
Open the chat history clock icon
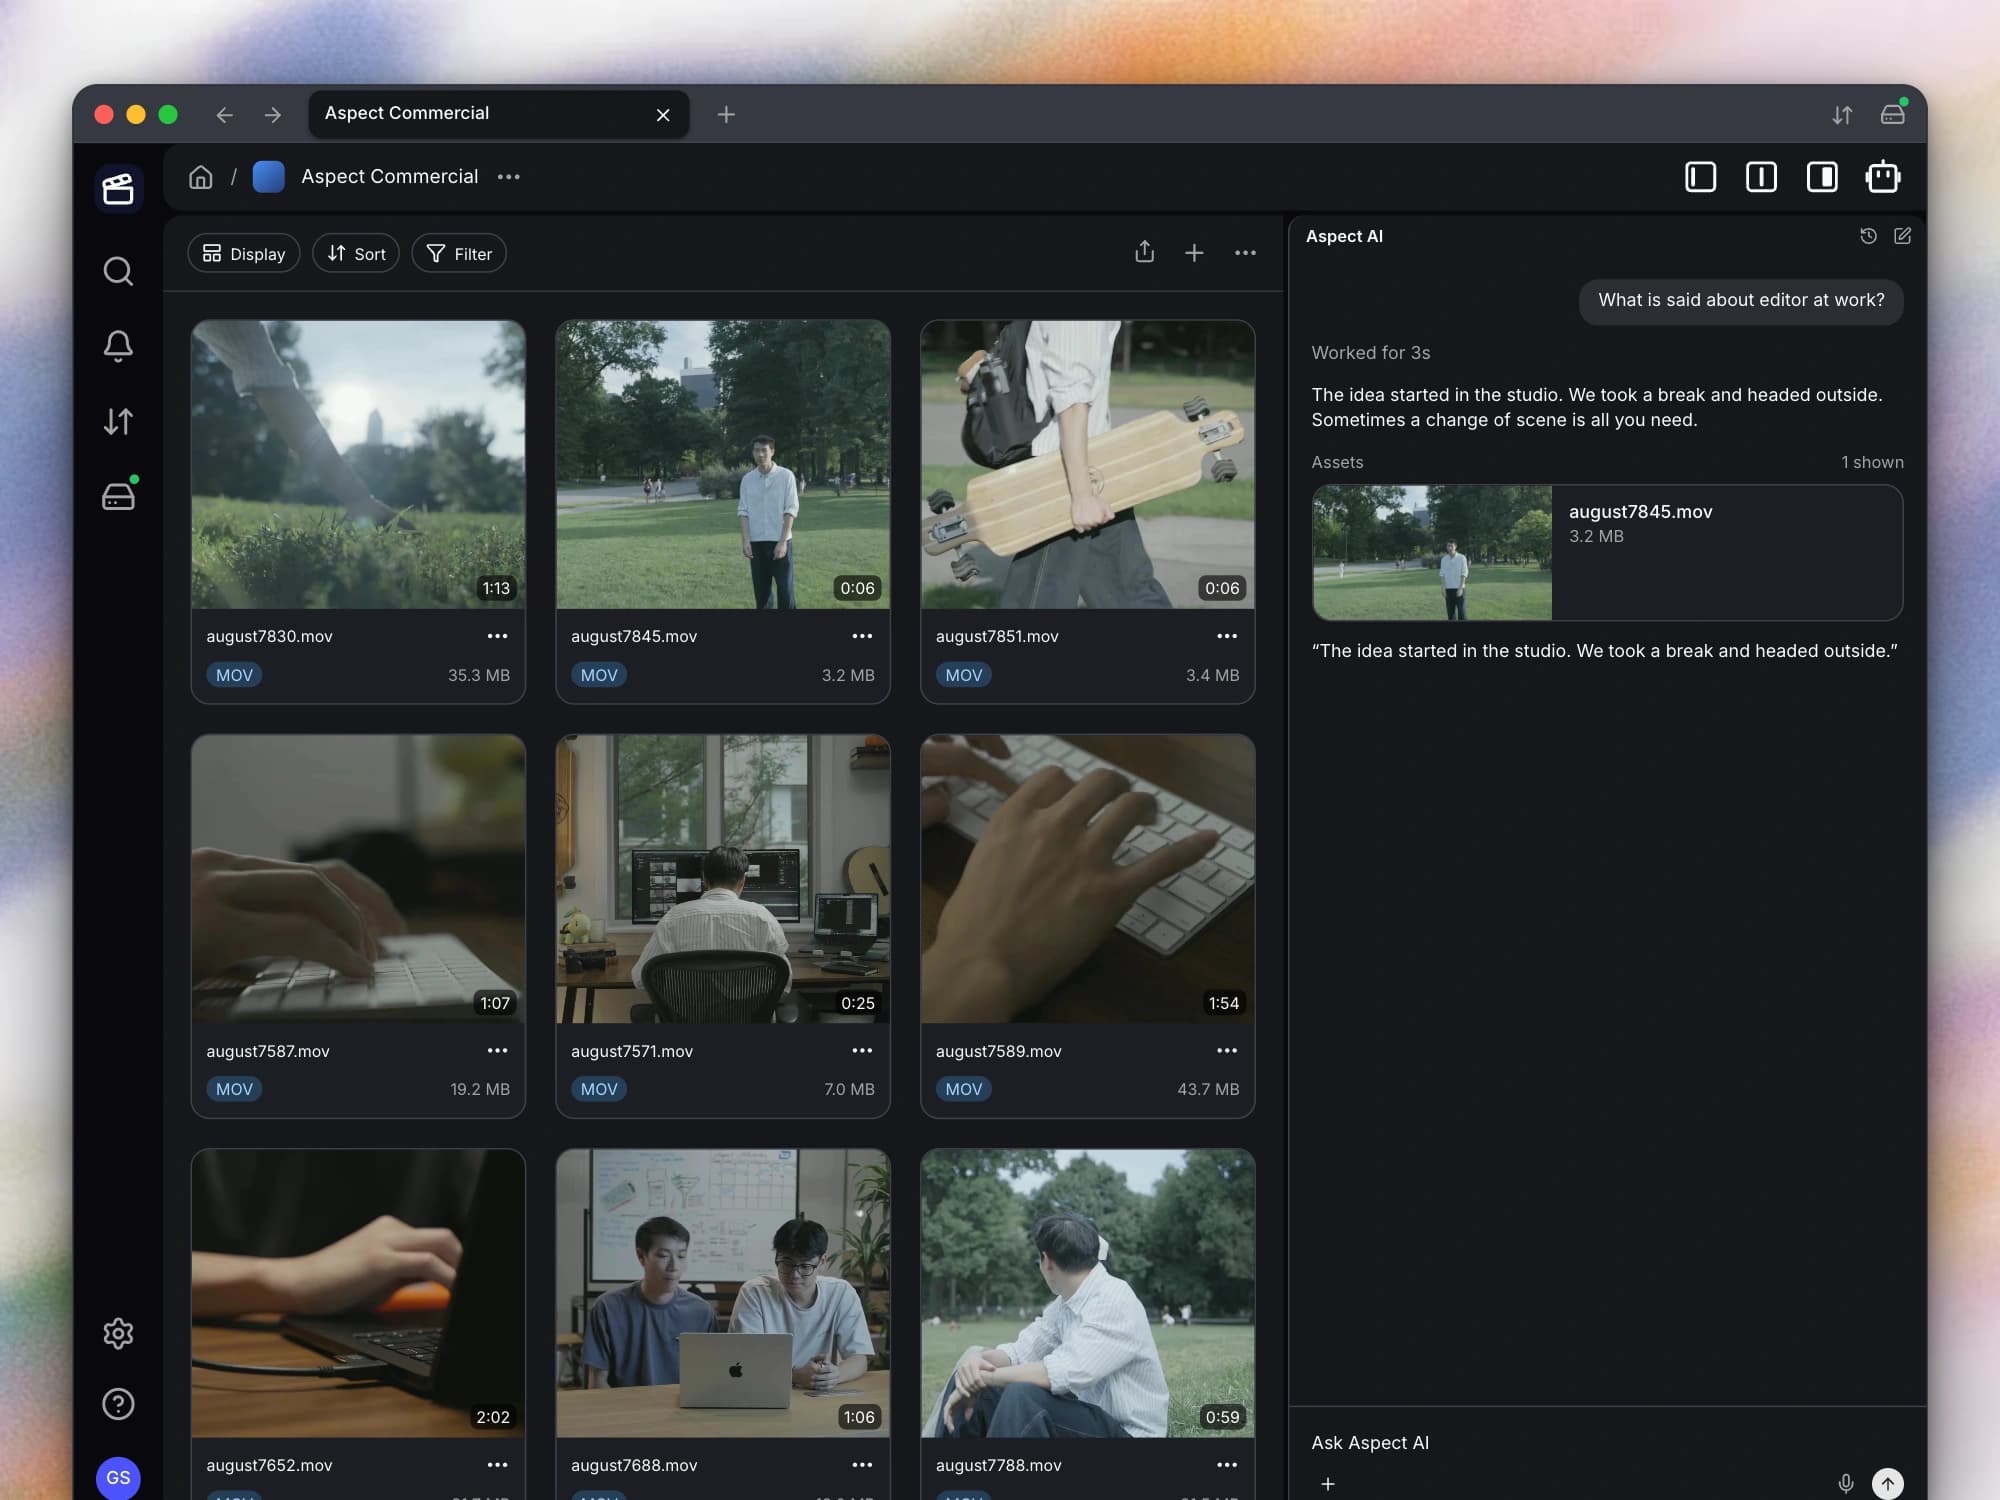pyautogui.click(x=1868, y=236)
